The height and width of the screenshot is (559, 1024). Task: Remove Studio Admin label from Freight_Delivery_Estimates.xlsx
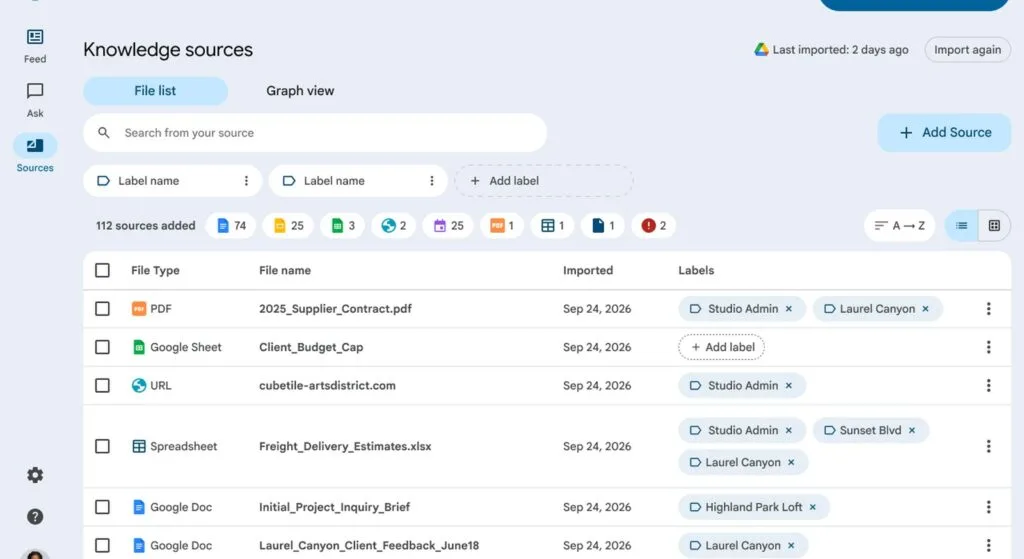pos(789,430)
